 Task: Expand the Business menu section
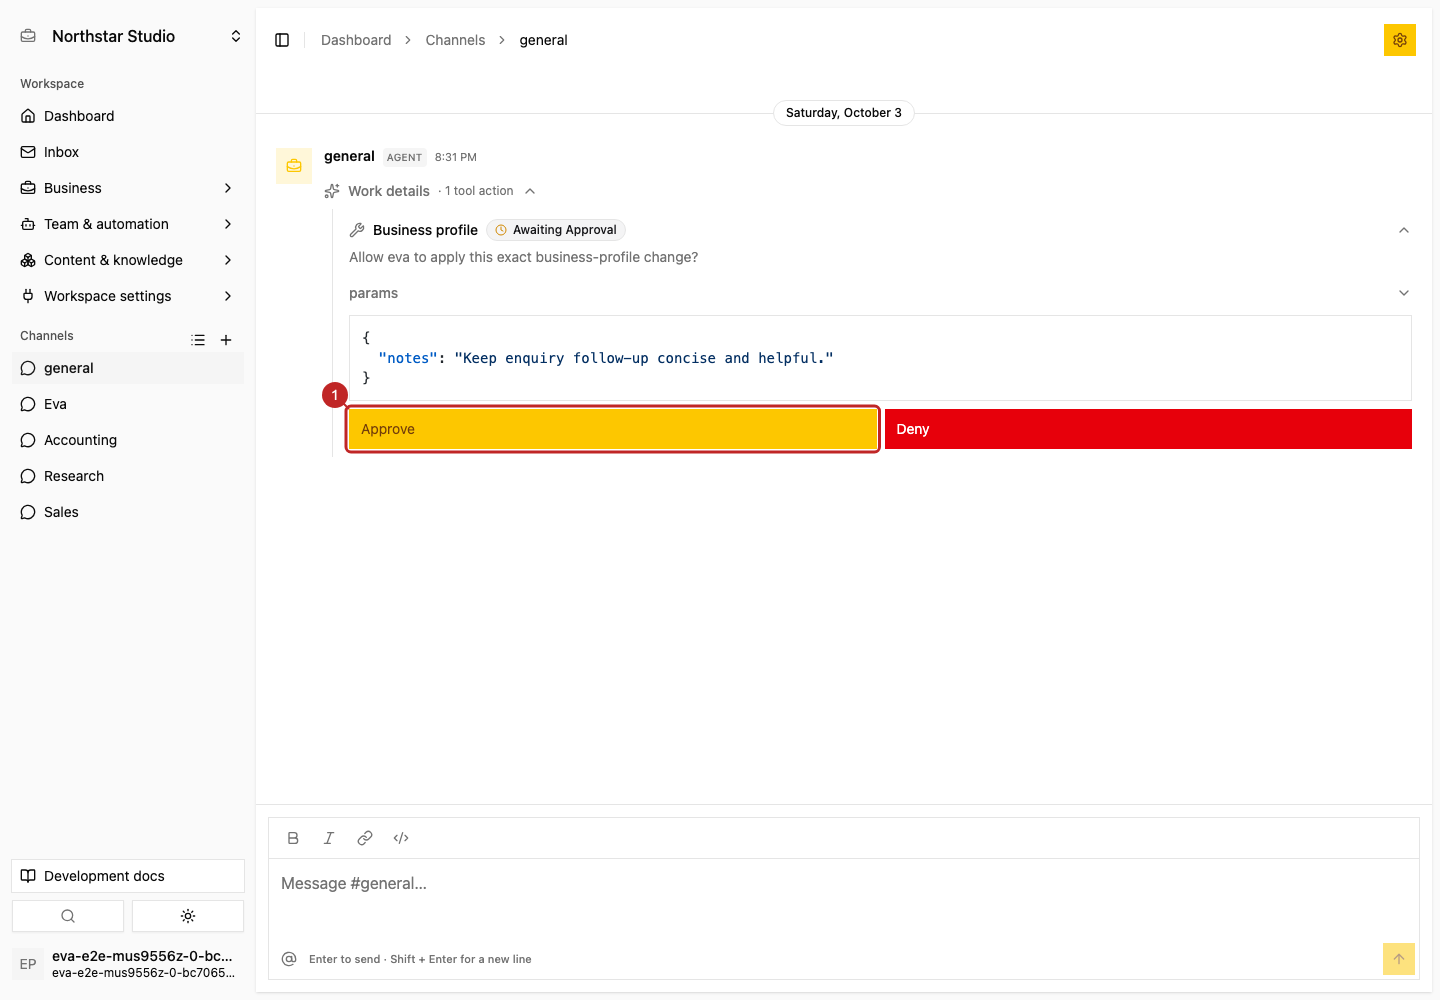pyautogui.click(x=128, y=188)
